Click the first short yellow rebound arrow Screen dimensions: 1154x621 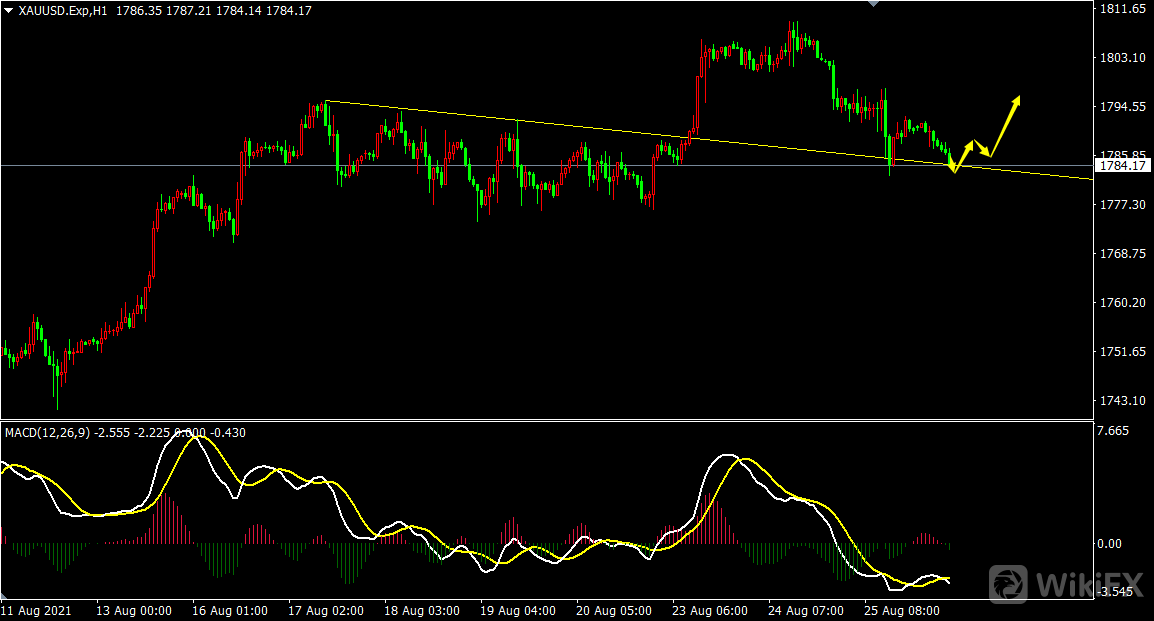pos(963,156)
